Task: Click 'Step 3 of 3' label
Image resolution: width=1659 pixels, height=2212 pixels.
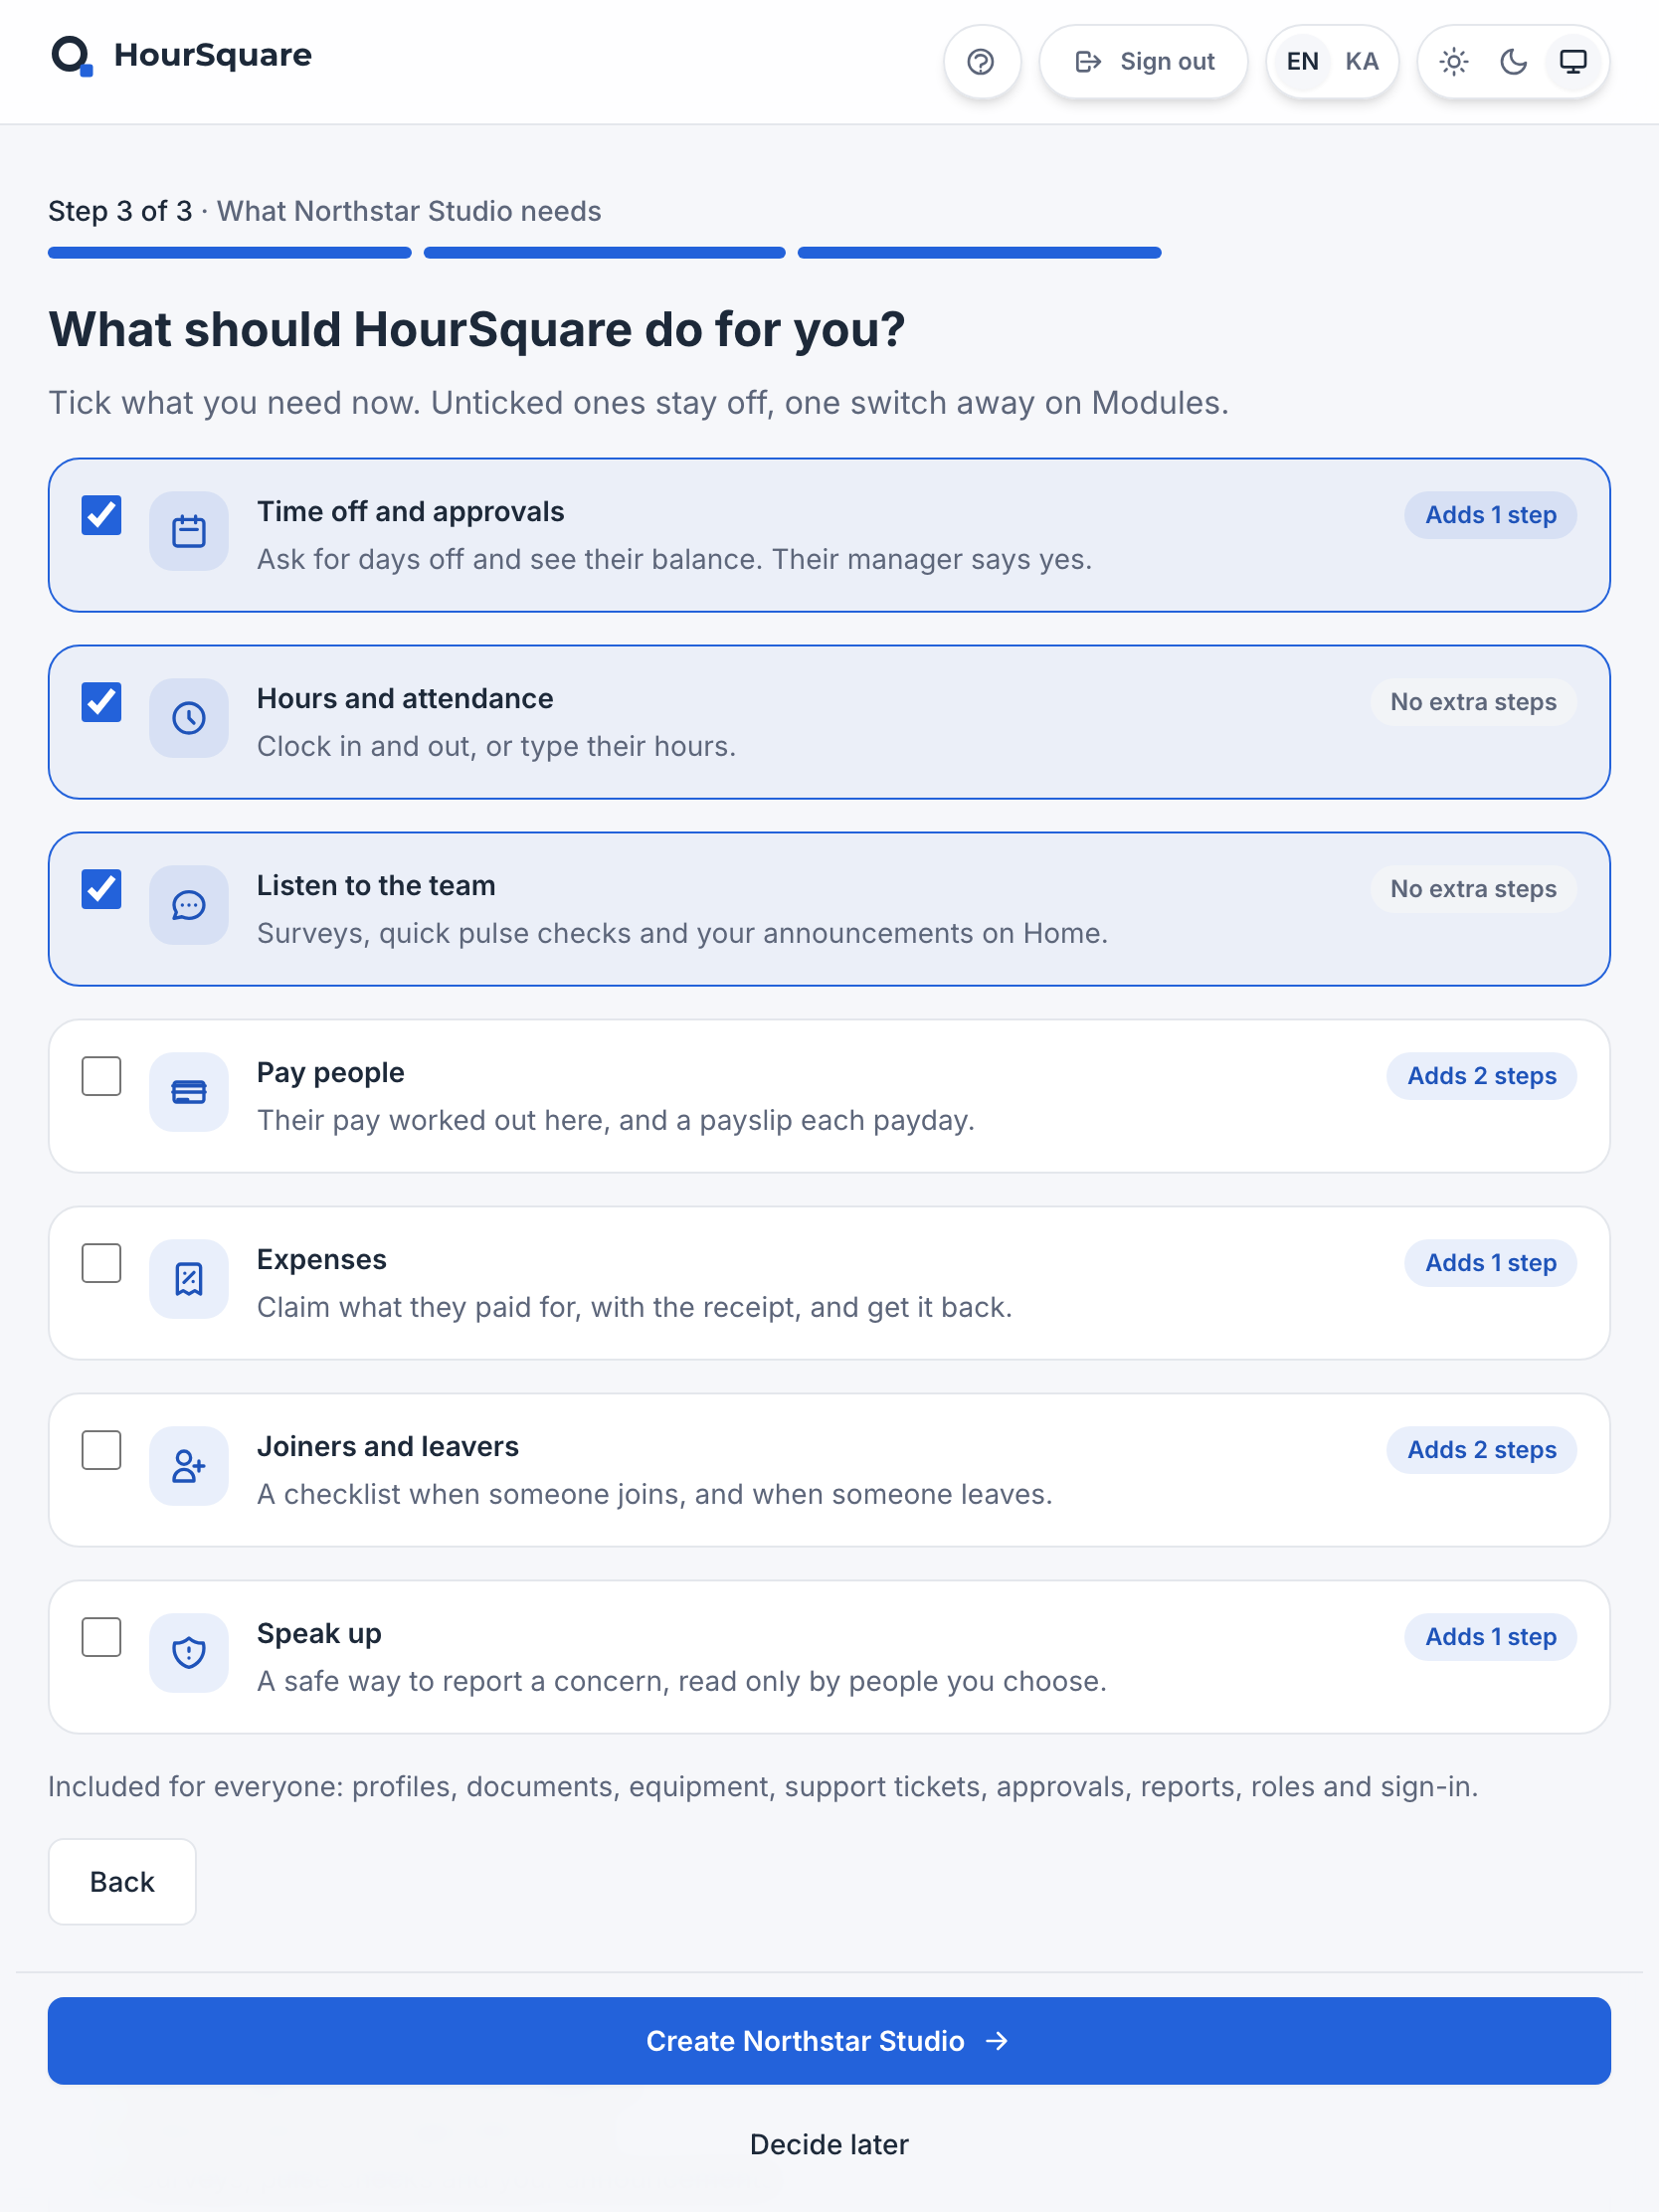Action: (120, 211)
